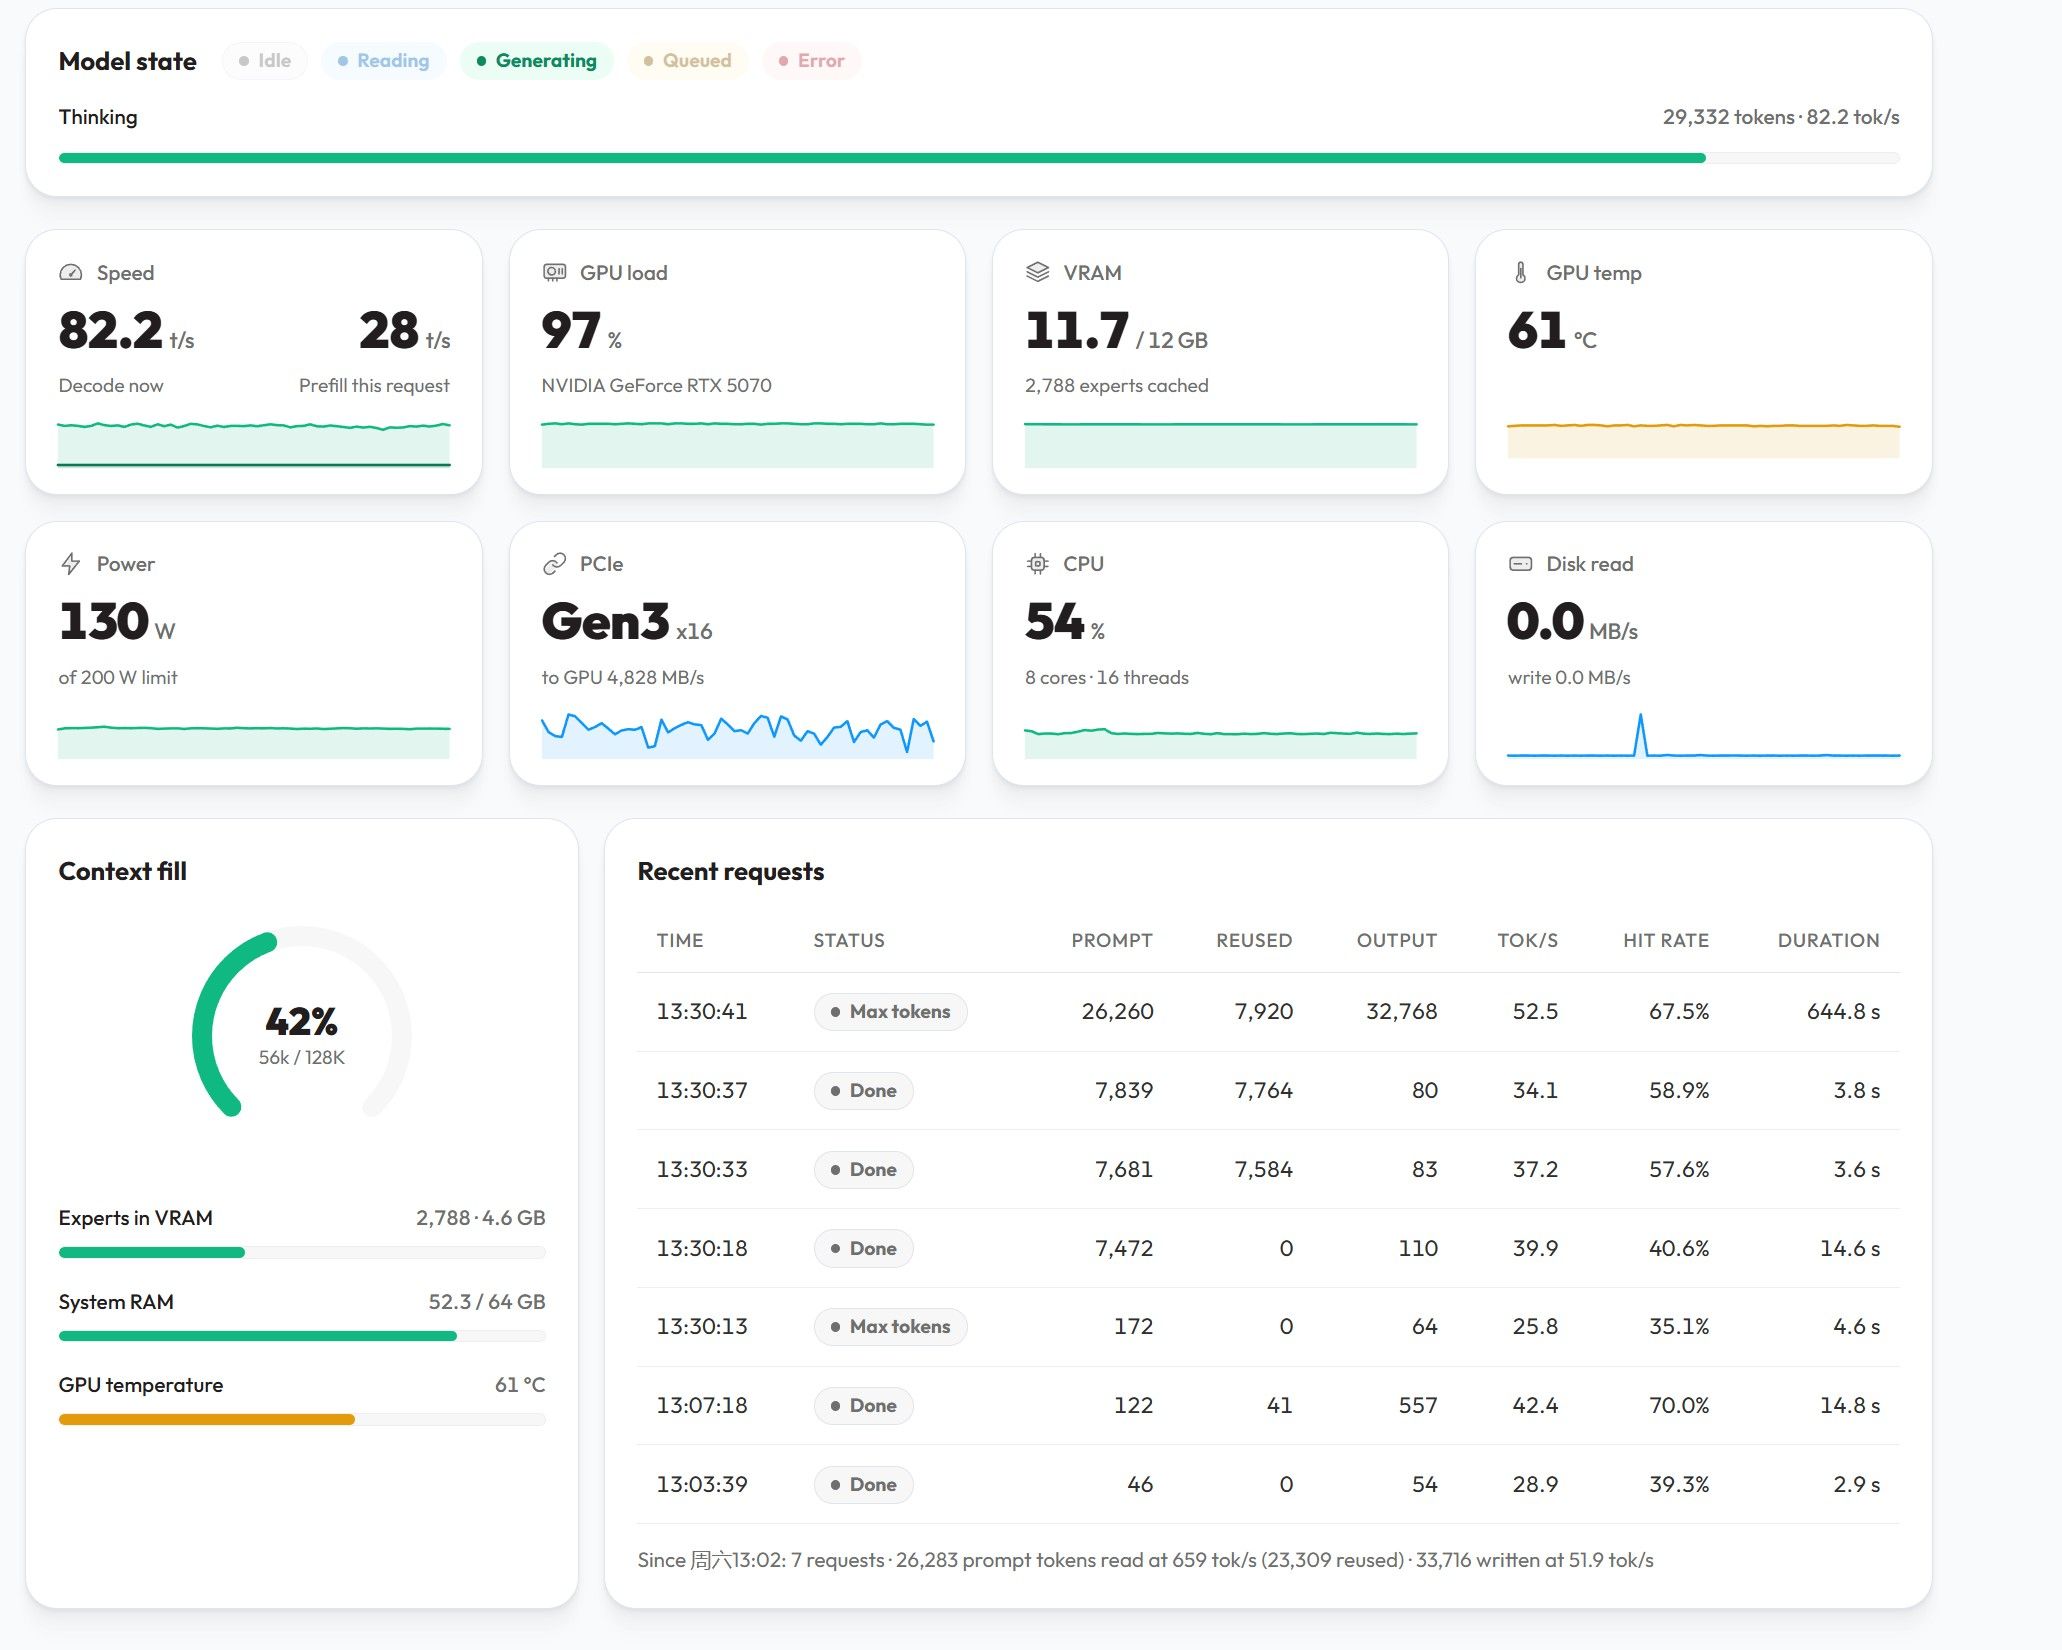Select the Reading state pill

click(384, 61)
